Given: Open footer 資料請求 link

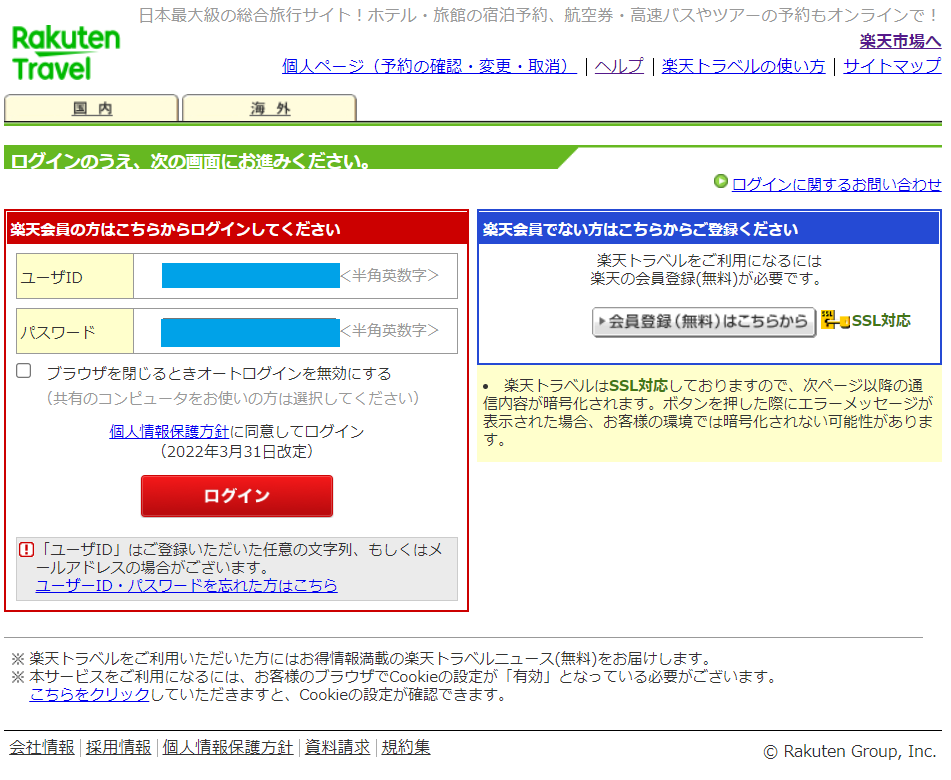Looking at the screenshot, I should 337,747.
